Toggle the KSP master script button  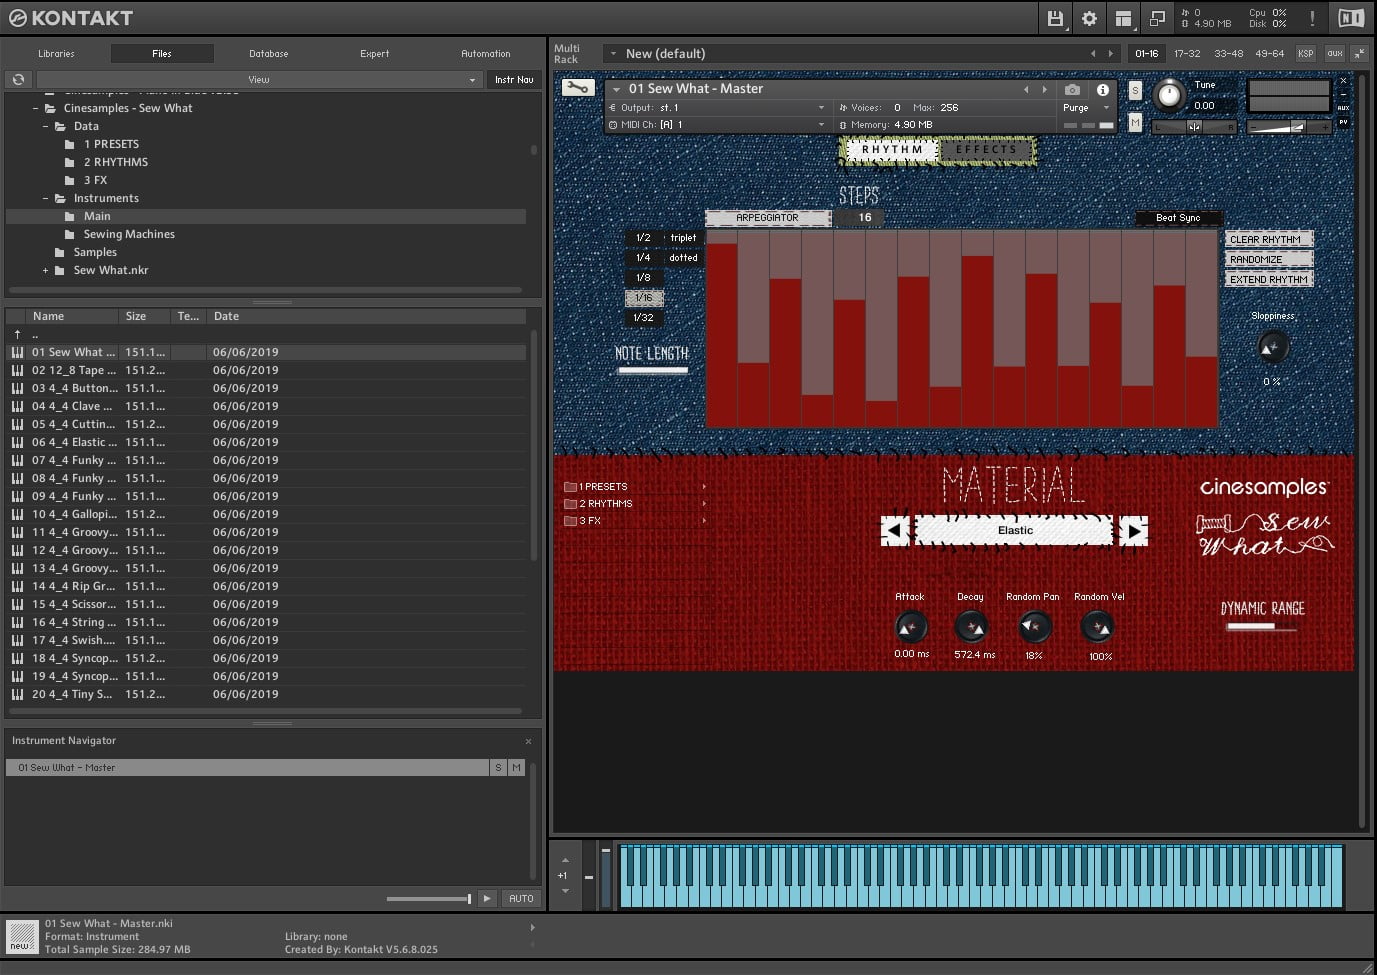tap(1305, 53)
